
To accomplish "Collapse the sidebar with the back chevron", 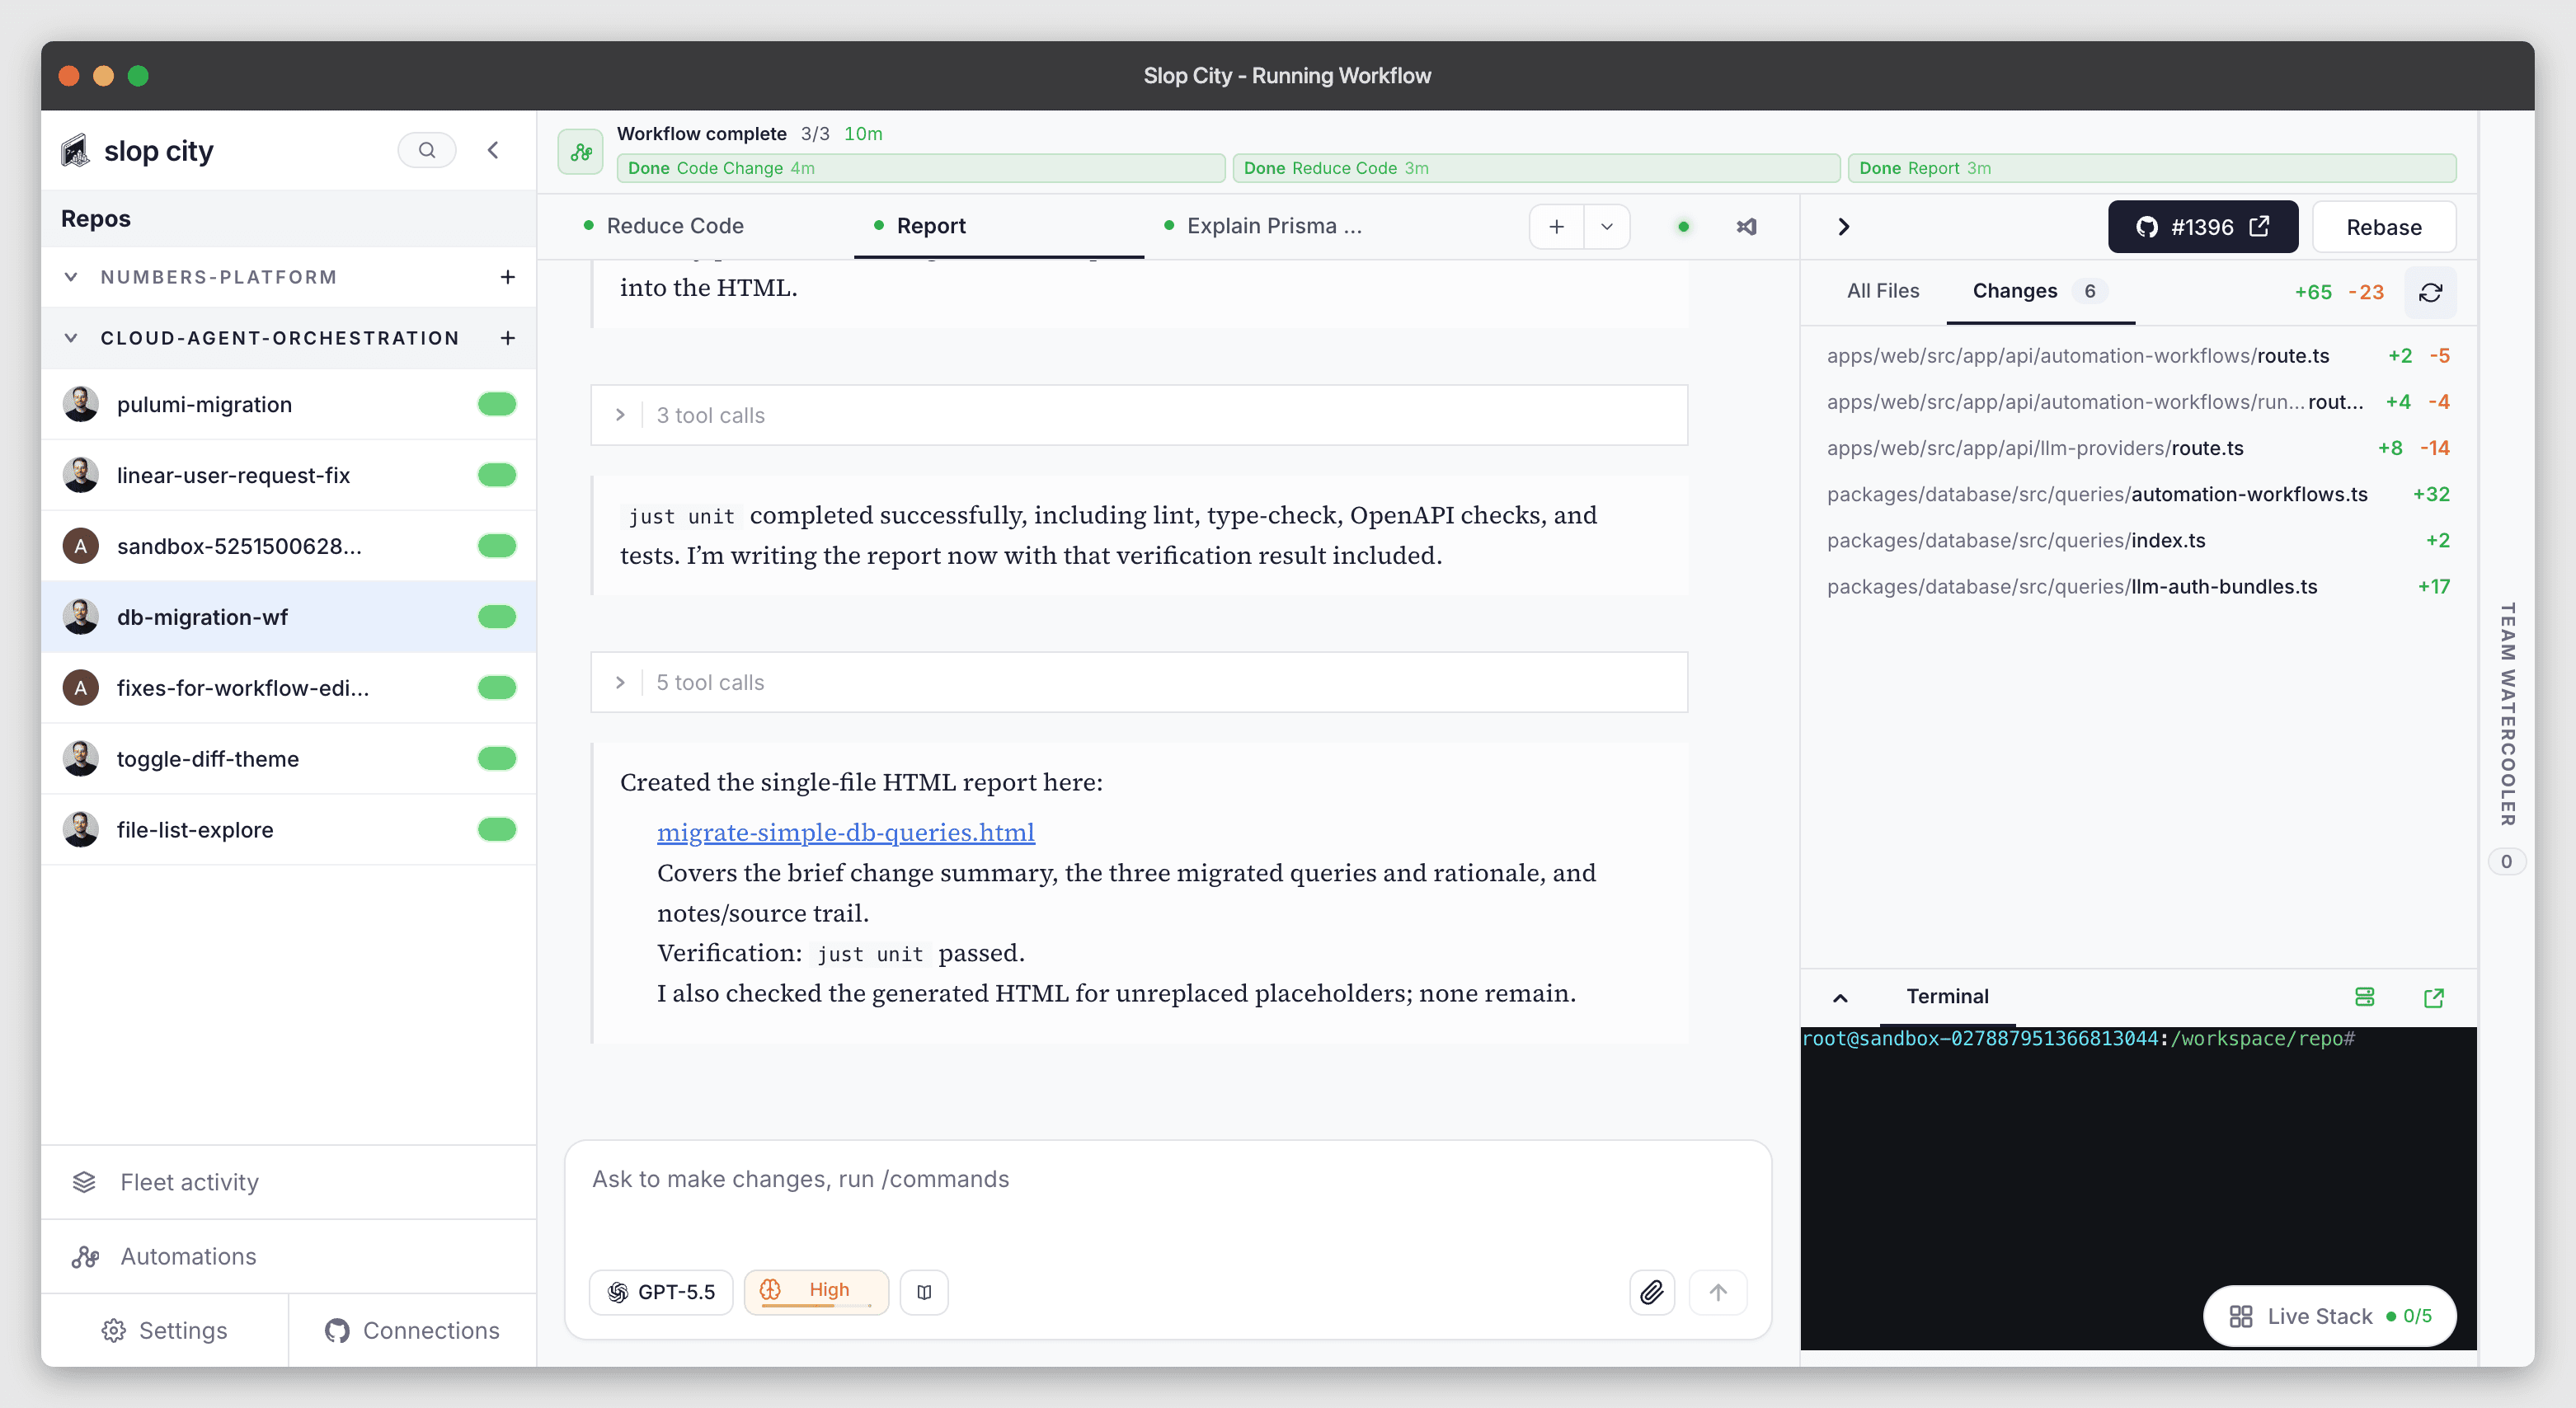I will click(493, 150).
